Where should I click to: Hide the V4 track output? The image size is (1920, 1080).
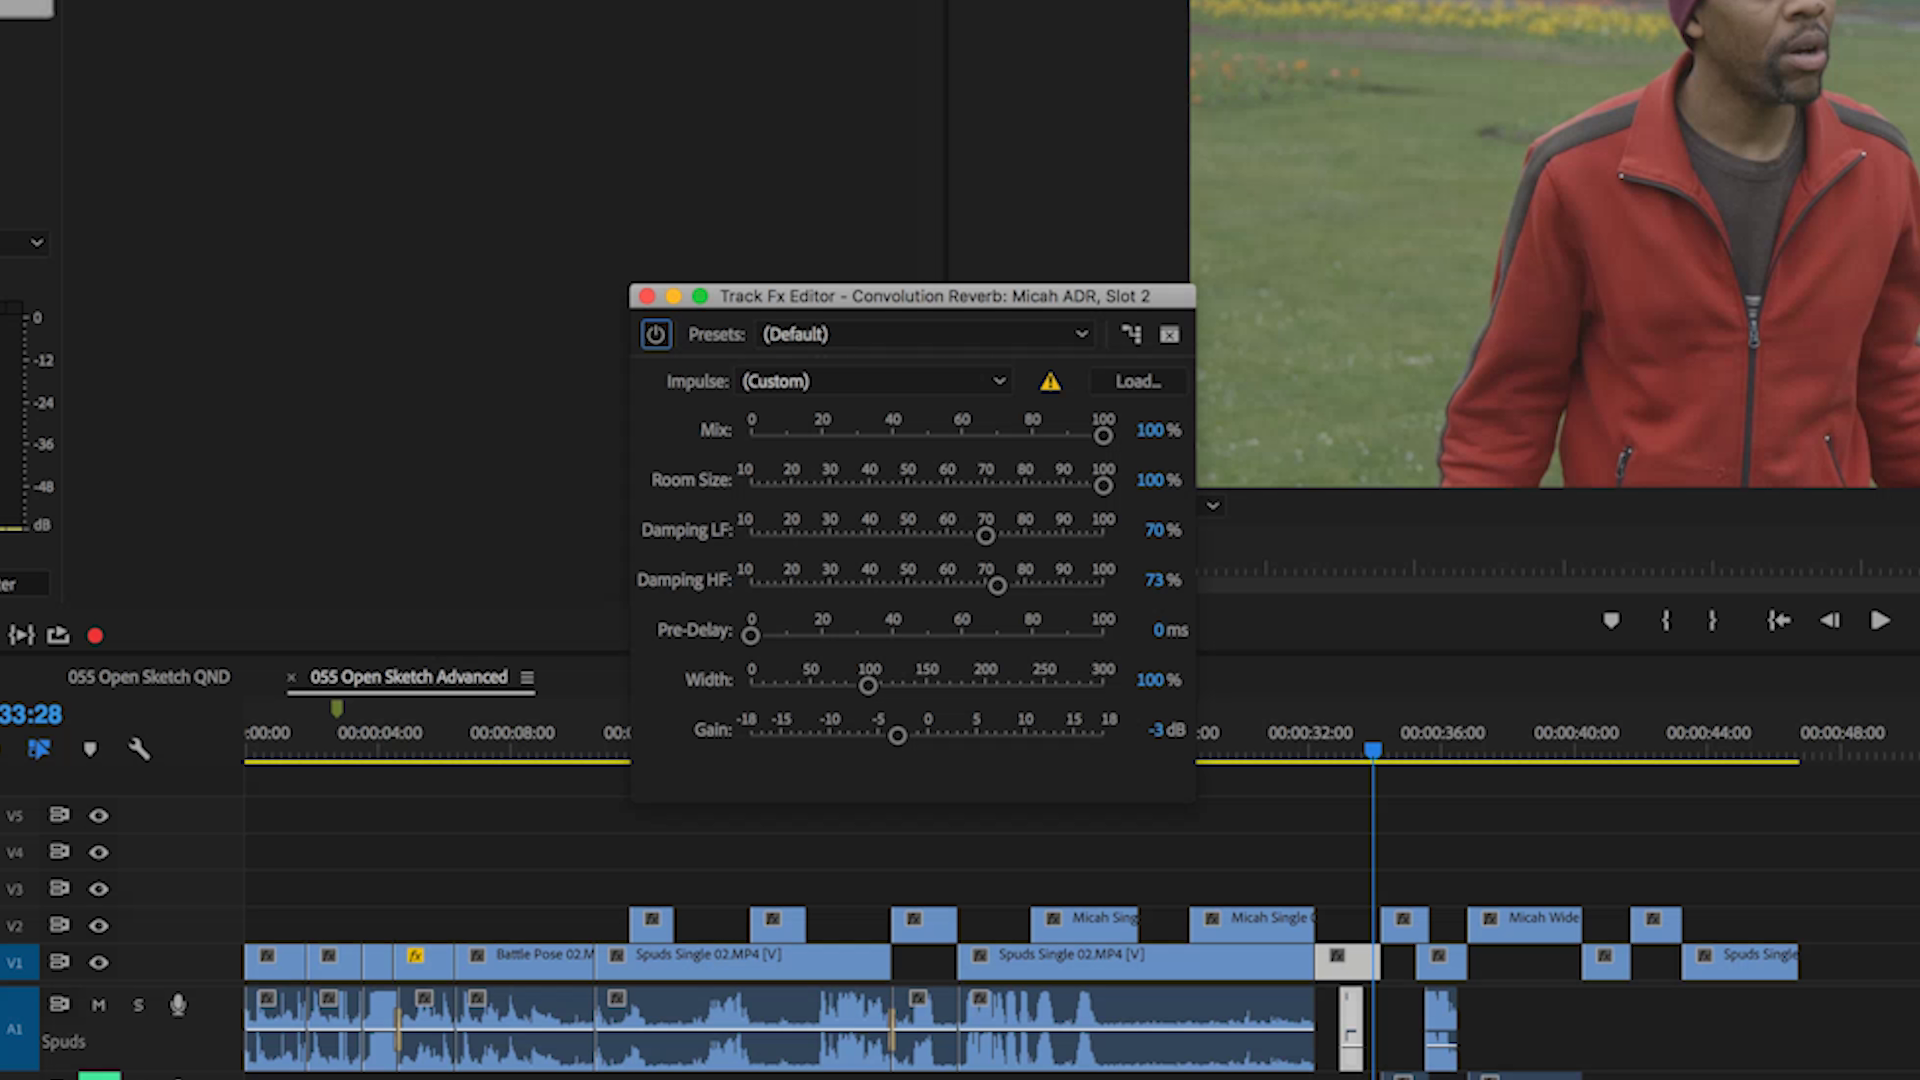click(98, 853)
